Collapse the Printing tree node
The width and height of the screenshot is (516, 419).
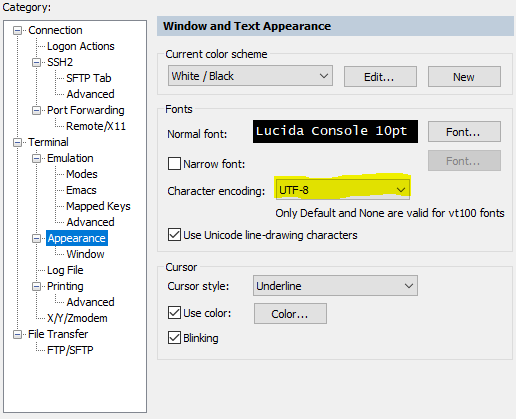pos(36,287)
